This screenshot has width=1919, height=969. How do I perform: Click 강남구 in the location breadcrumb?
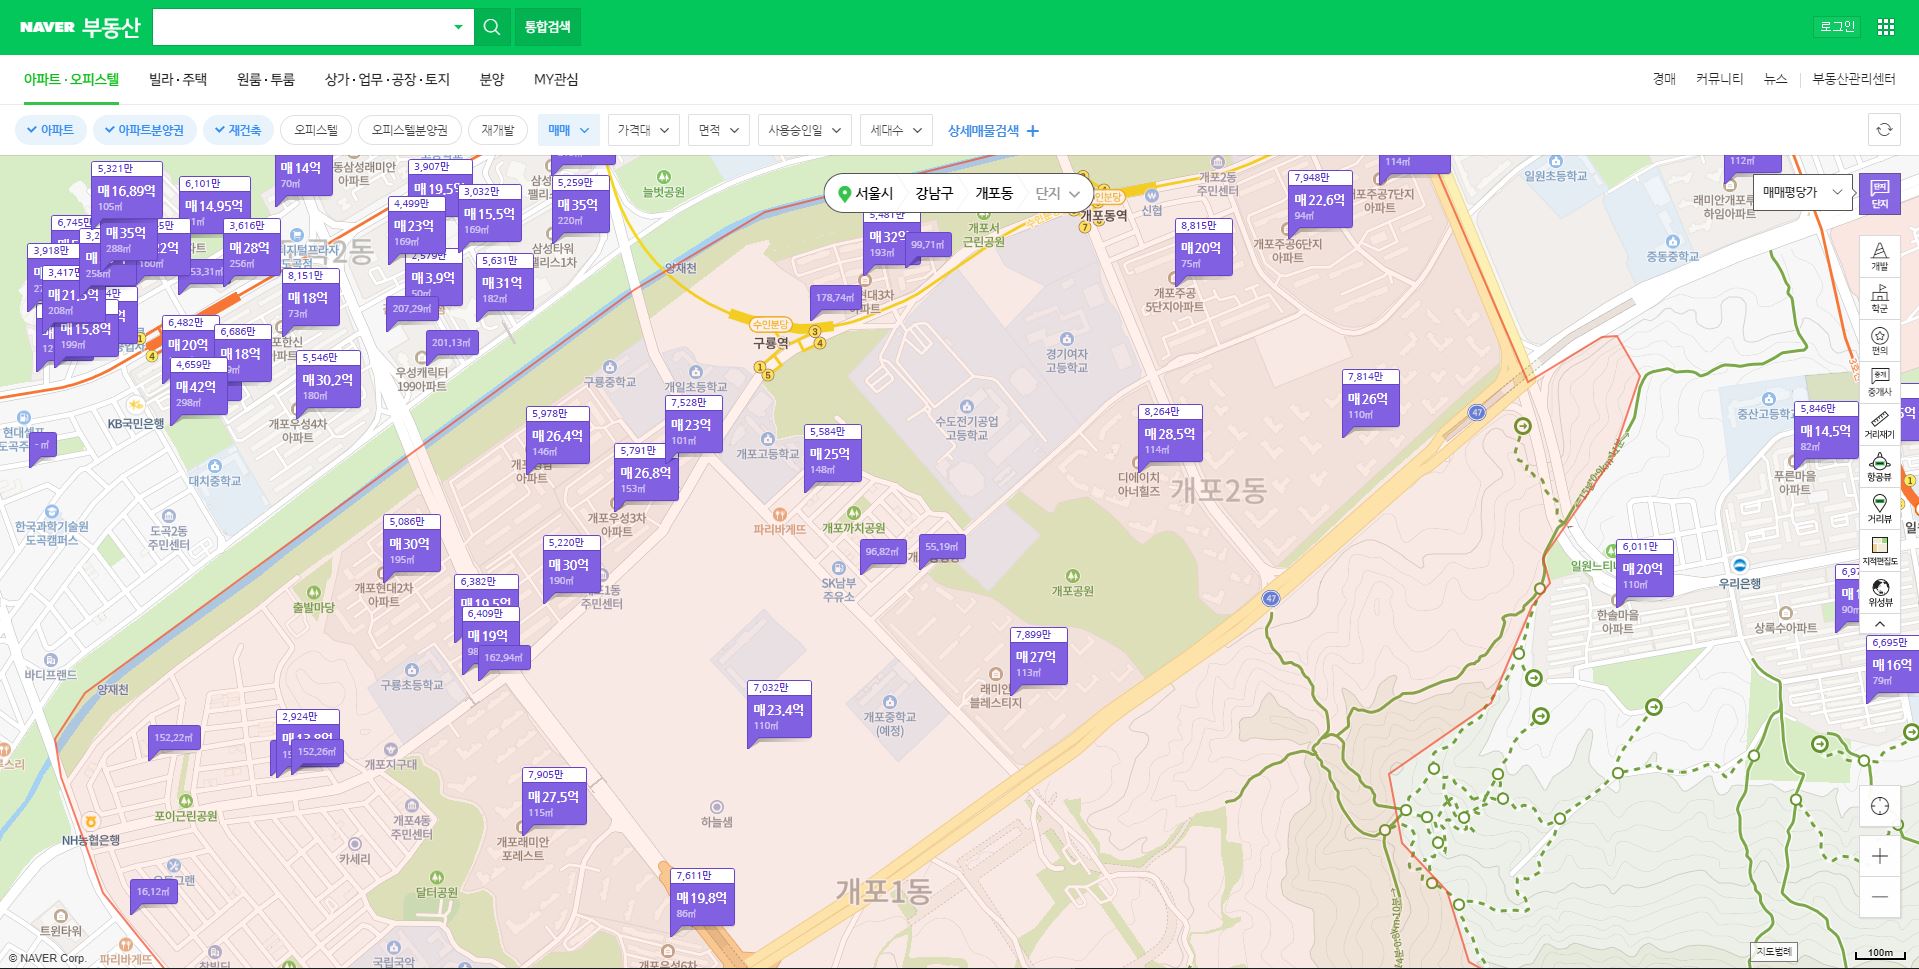coord(934,193)
